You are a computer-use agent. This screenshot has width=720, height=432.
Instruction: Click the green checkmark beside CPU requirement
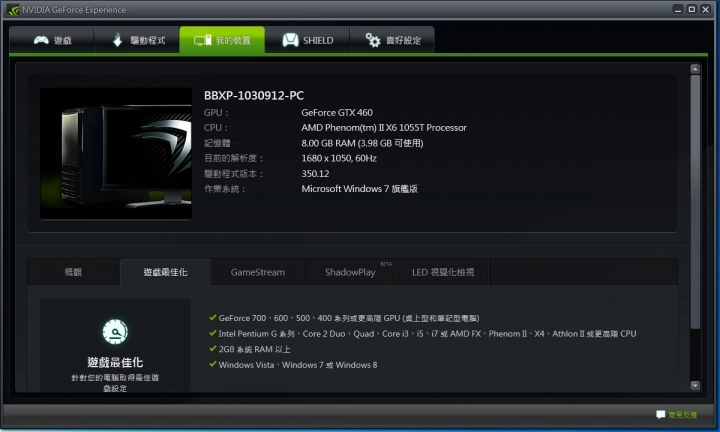tap(213, 333)
